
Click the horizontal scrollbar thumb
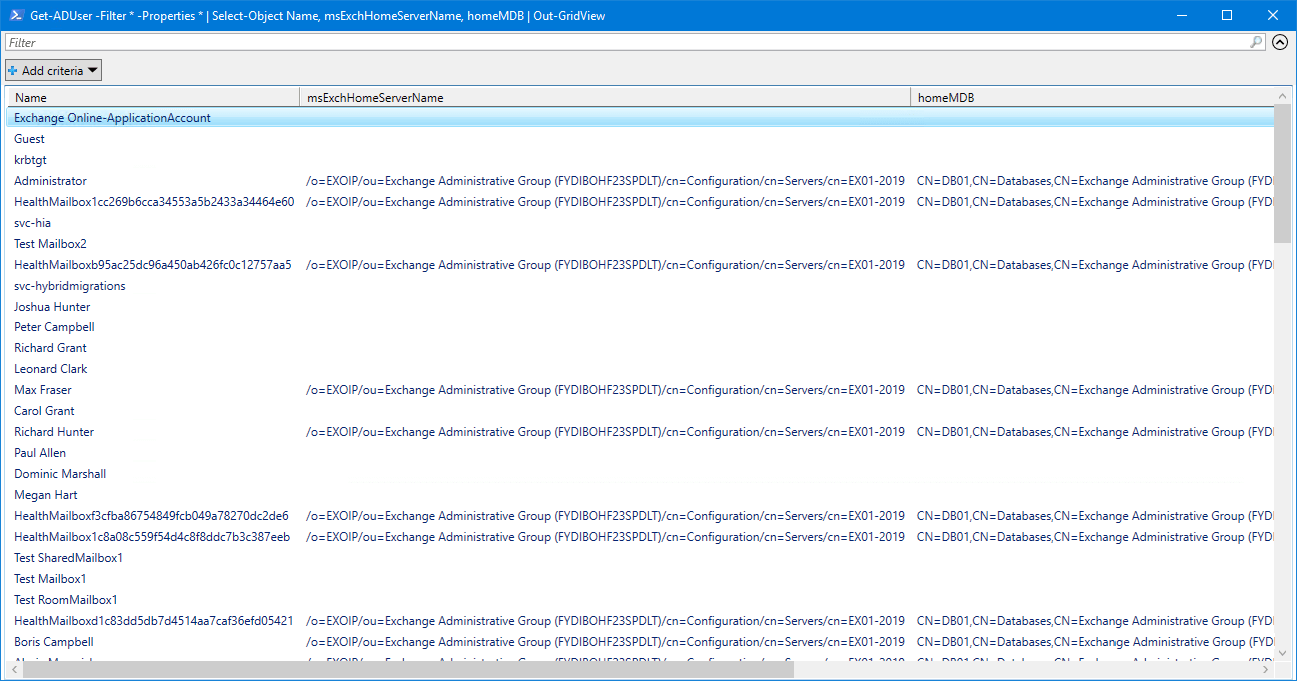(408, 669)
